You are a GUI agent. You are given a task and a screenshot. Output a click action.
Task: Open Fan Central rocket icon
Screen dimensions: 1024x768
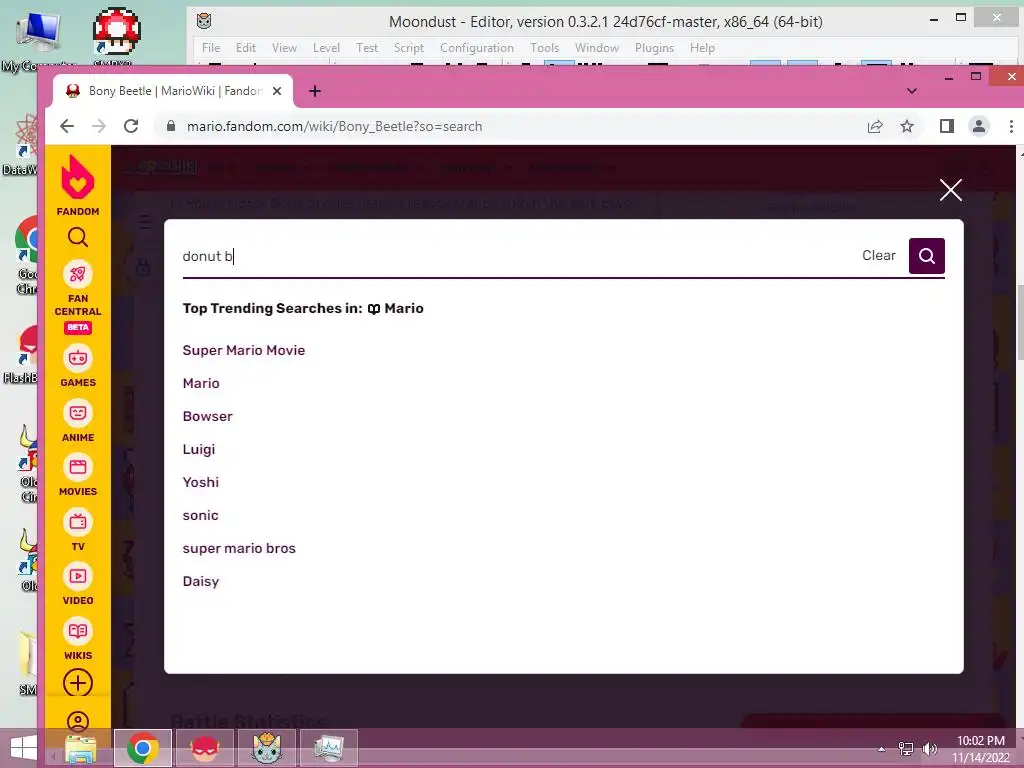[78, 275]
